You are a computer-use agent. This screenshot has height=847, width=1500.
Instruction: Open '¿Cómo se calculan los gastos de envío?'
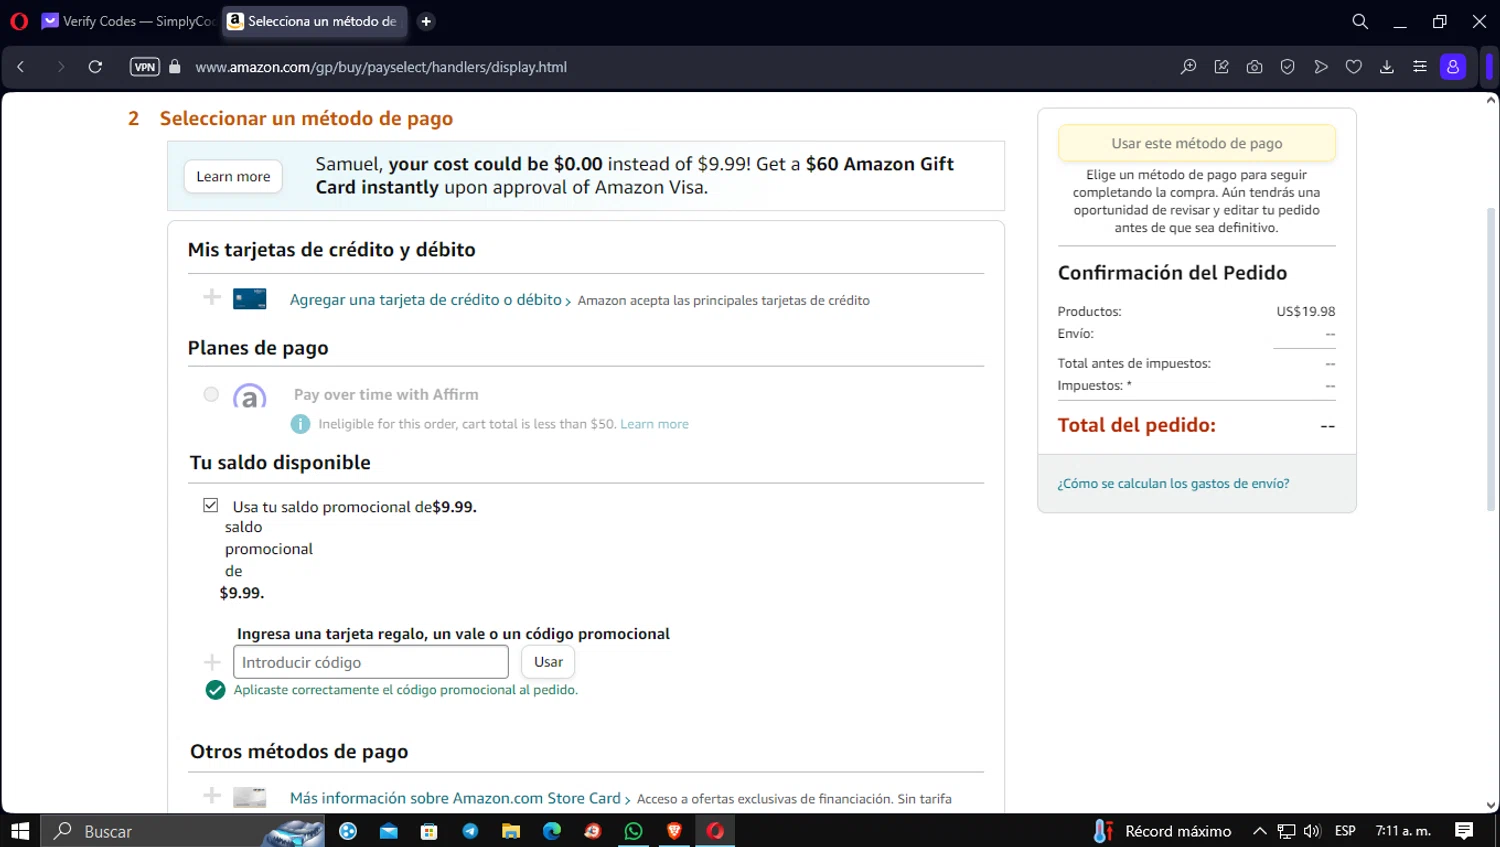(x=1173, y=483)
